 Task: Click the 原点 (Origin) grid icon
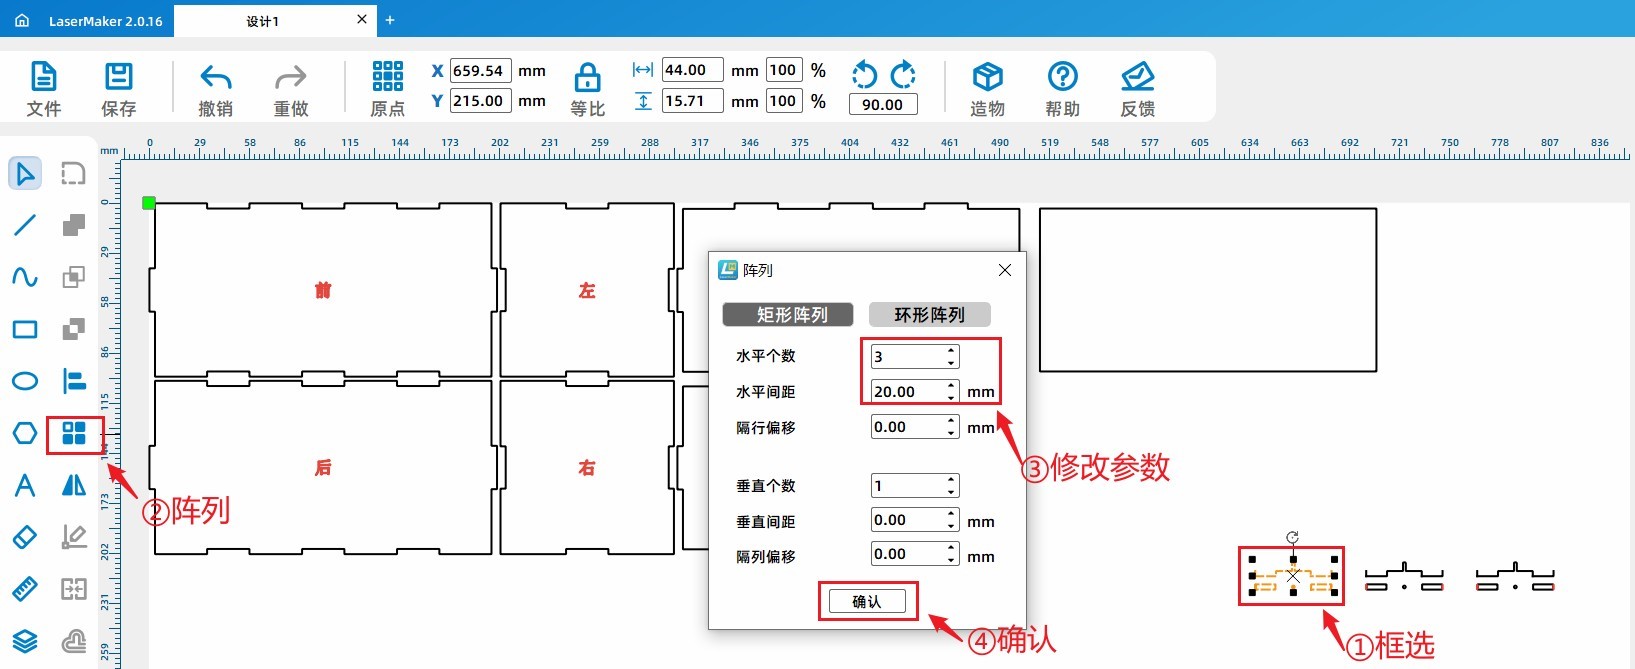pos(388,76)
